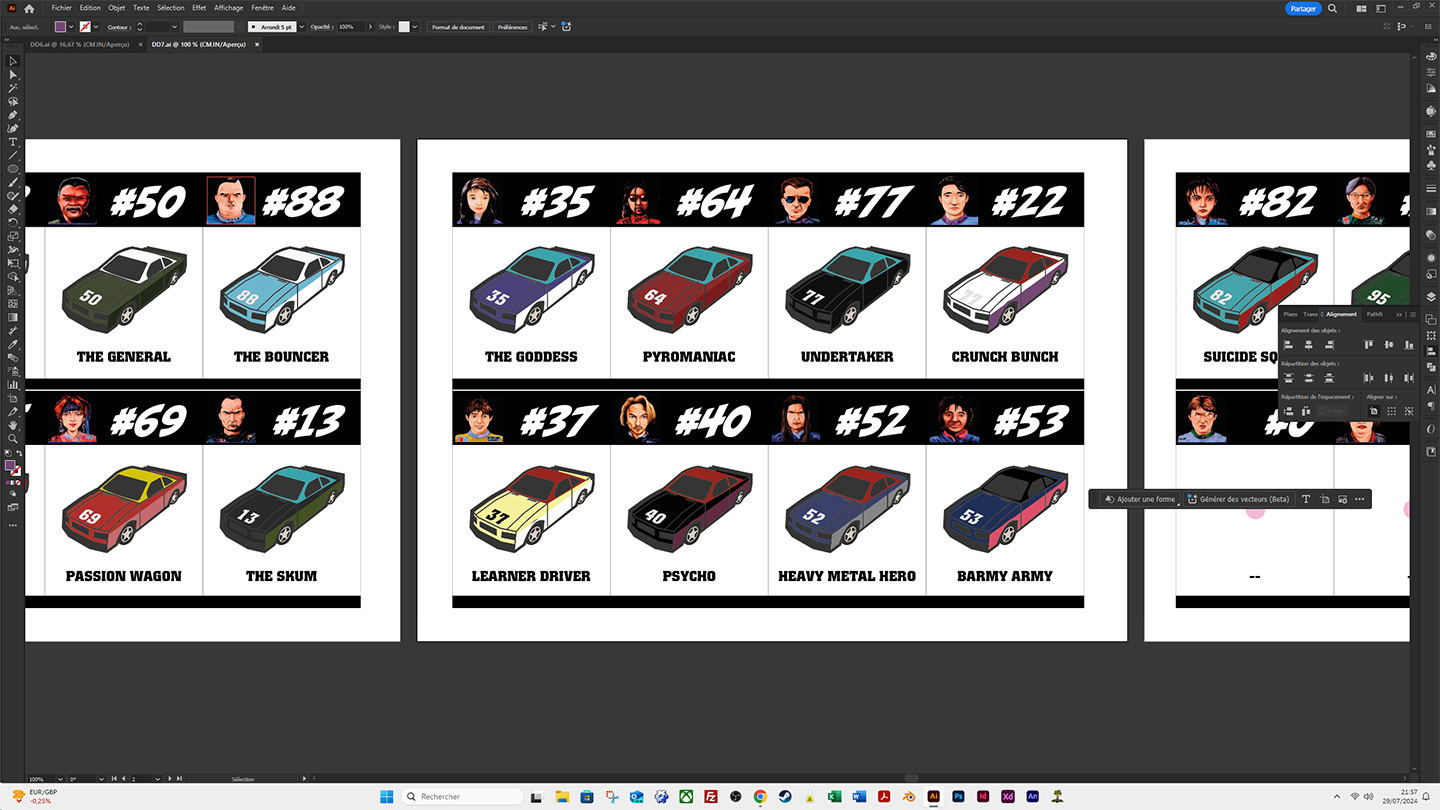This screenshot has width=1440, height=810.
Task: Enable align to artboard option
Action: click(x=1373, y=411)
